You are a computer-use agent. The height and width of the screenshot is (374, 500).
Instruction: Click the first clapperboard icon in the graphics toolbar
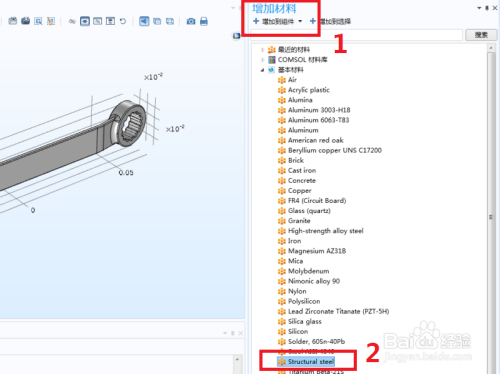pos(13,21)
